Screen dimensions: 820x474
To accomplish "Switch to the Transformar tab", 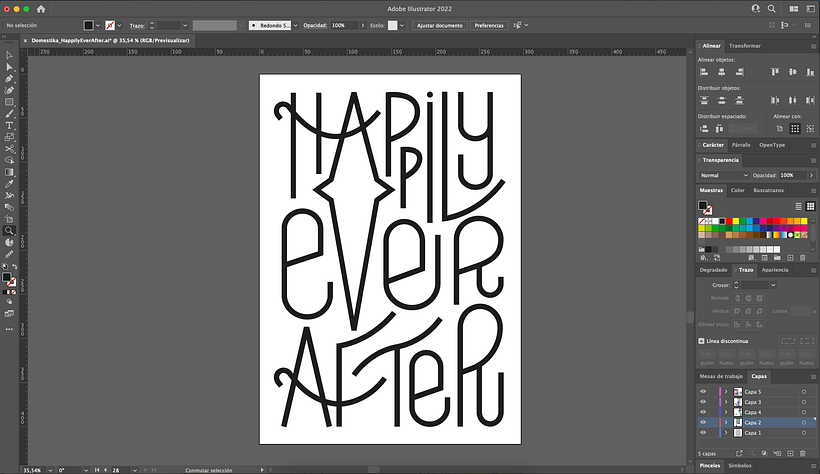I will [745, 46].
